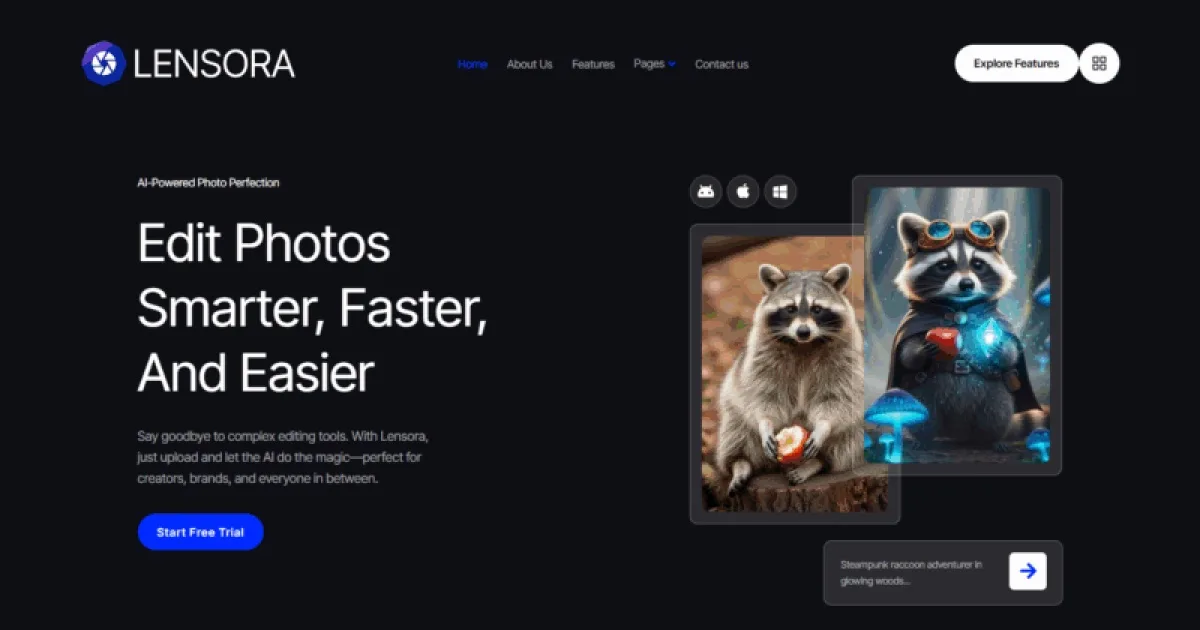
Task: Click the LENSORA brand name text
Action: pyautogui.click(x=214, y=64)
